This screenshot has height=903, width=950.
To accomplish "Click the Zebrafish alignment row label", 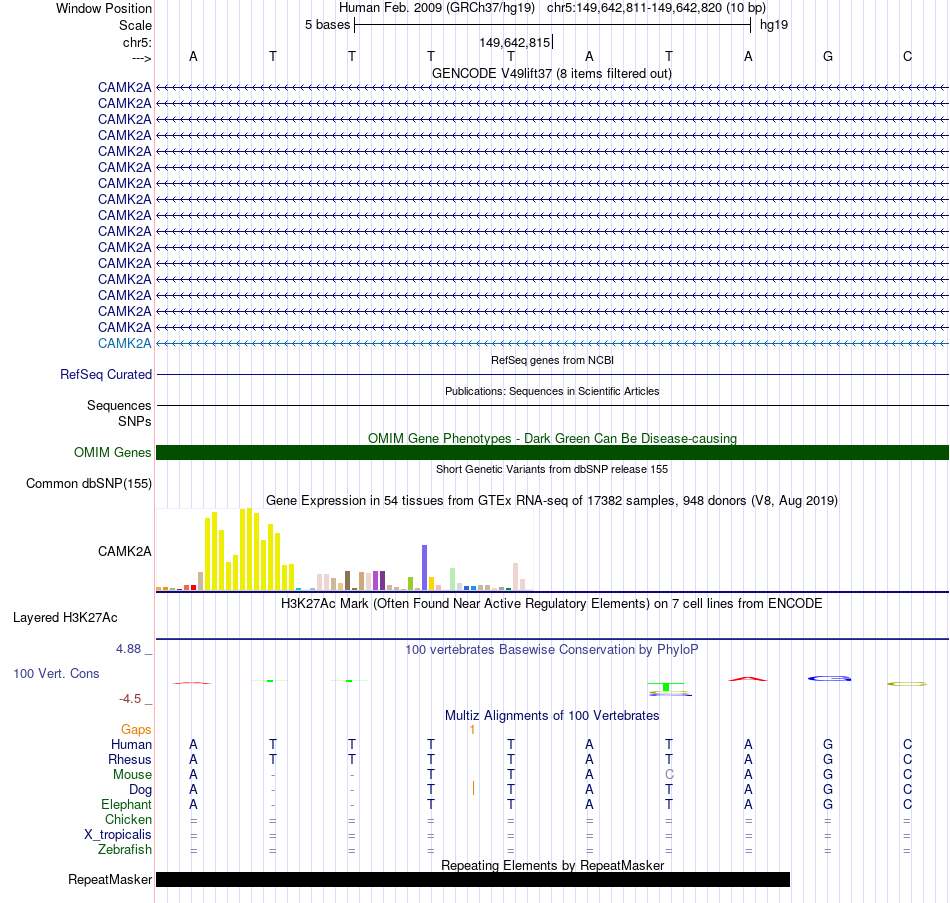I will pos(125,850).
